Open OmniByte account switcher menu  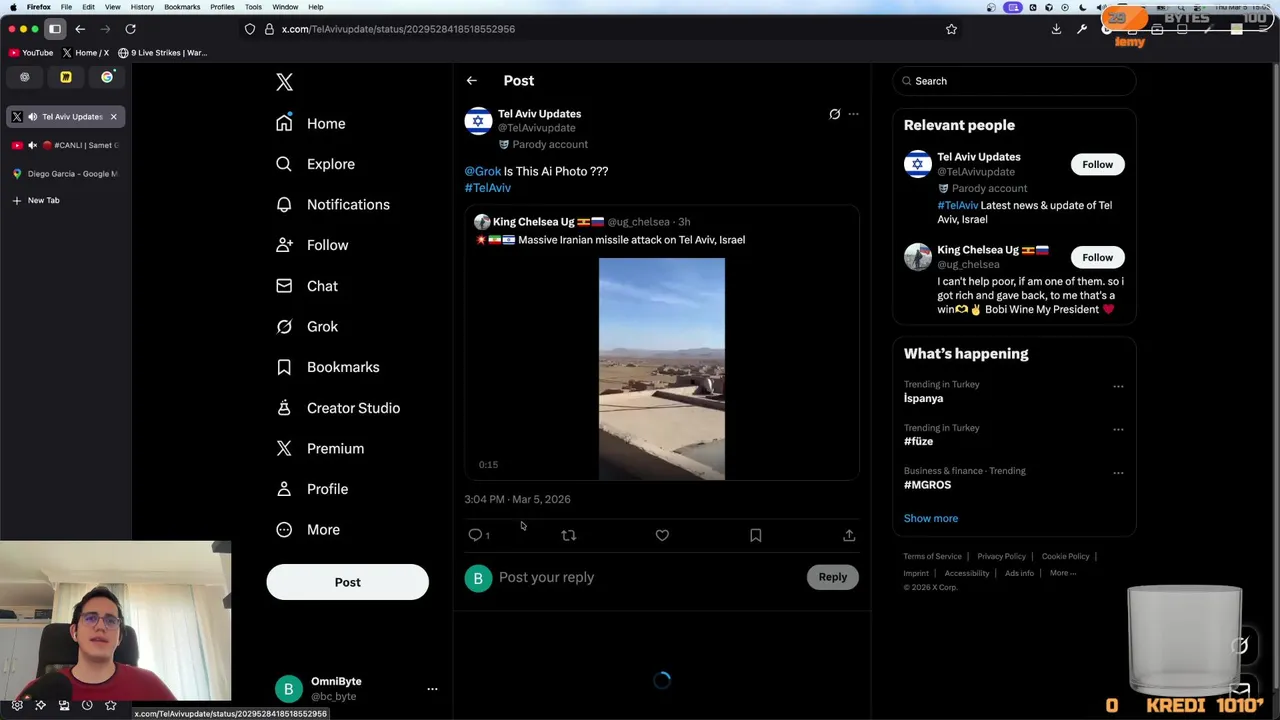(x=358, y=688)
